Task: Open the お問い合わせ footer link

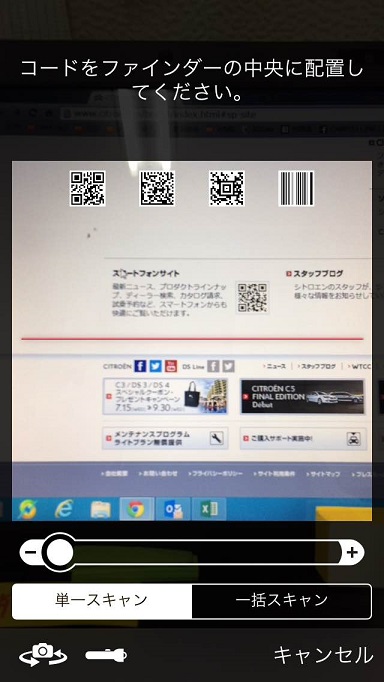Action: tap(157, 474)
